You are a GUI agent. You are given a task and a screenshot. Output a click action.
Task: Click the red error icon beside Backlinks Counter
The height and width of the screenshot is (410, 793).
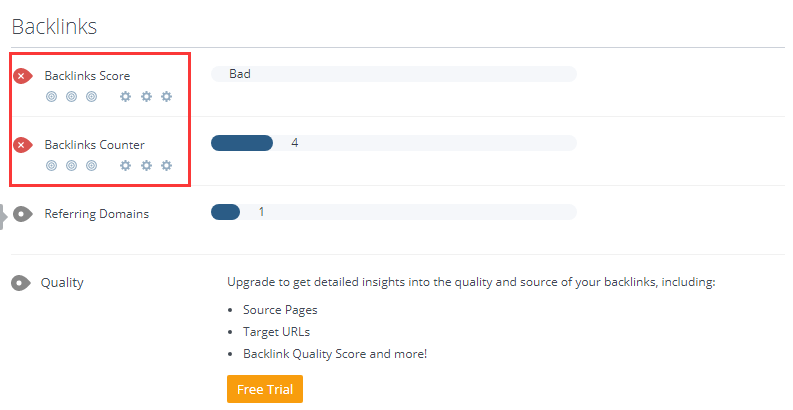[22, 145]
